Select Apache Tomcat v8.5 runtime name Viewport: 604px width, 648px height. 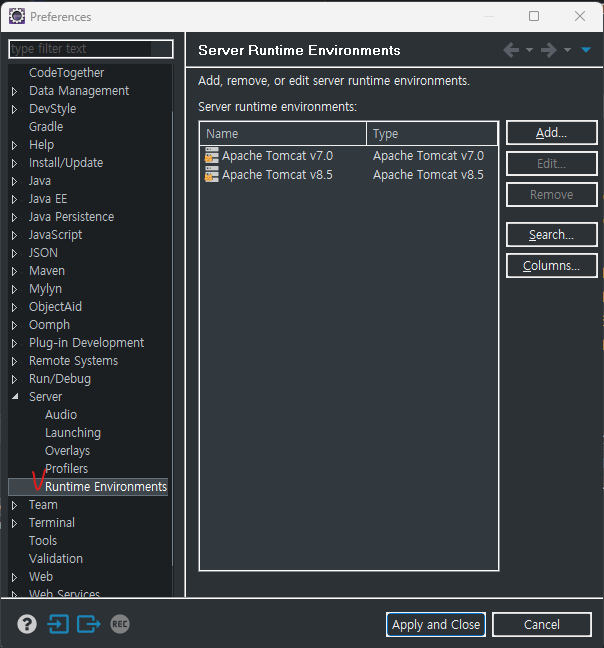(x=277, y=175)
